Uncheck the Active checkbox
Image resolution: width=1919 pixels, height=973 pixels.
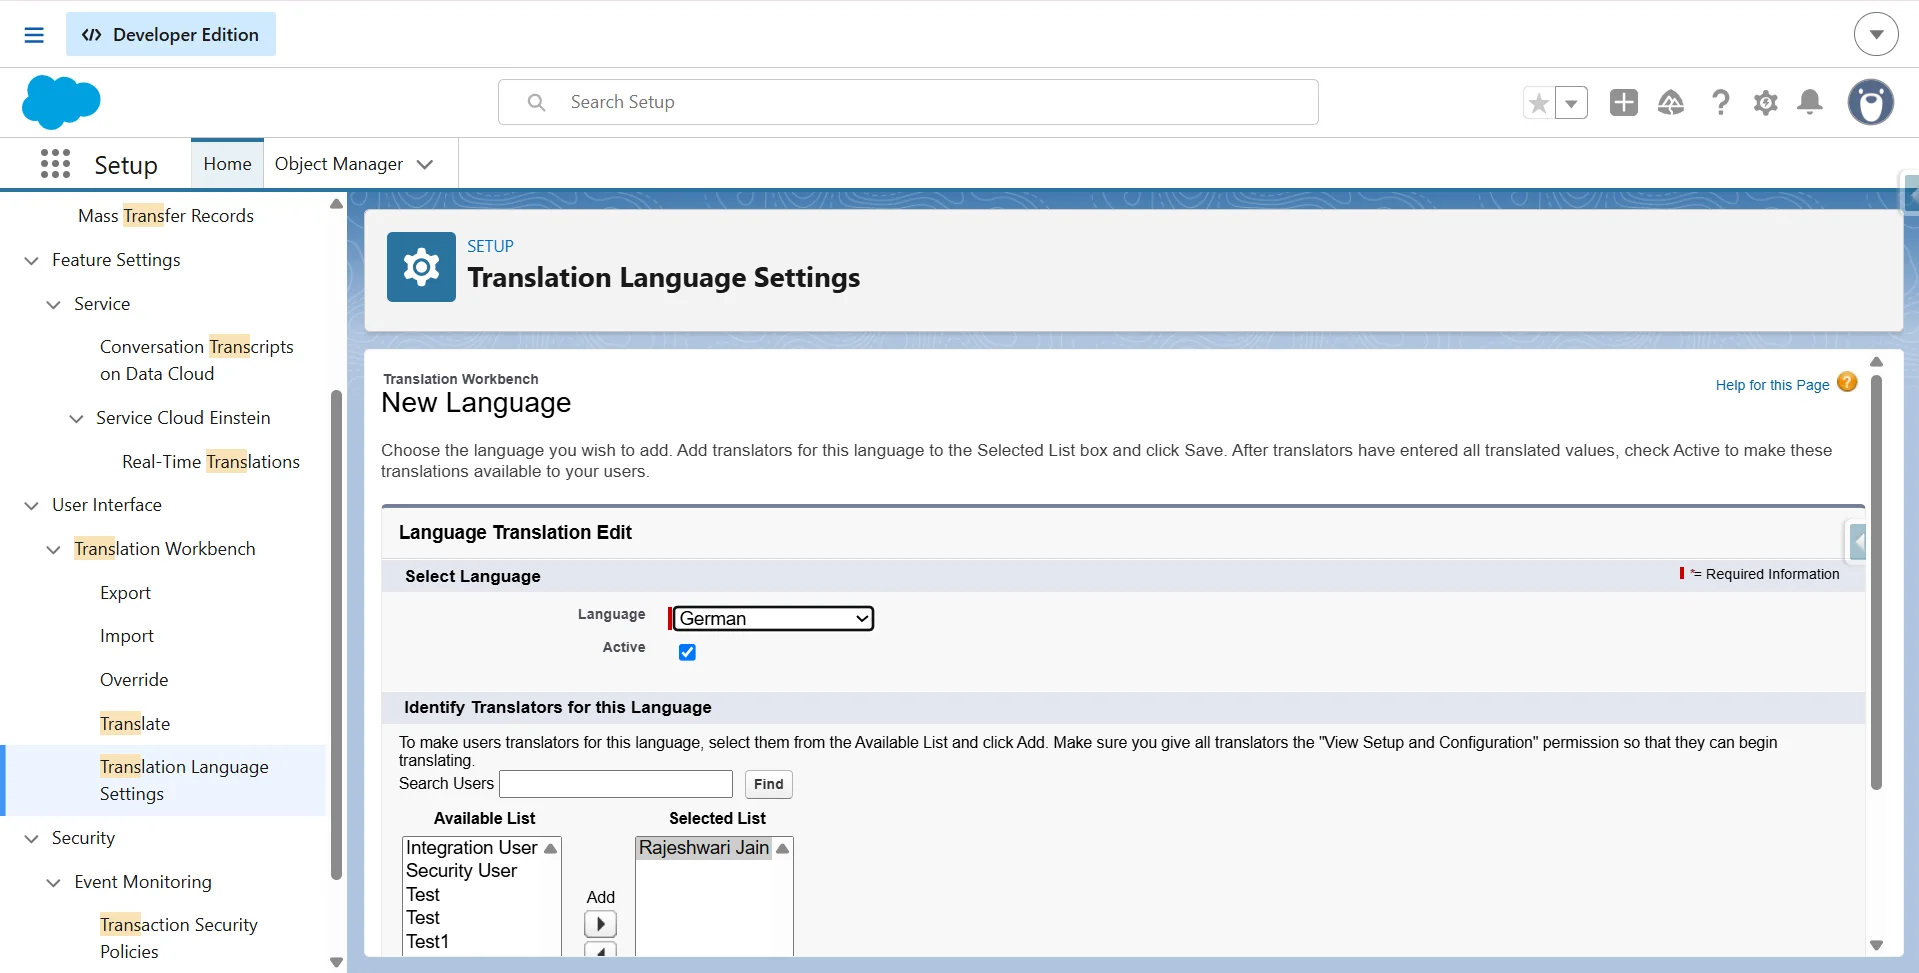pos(687,652)
